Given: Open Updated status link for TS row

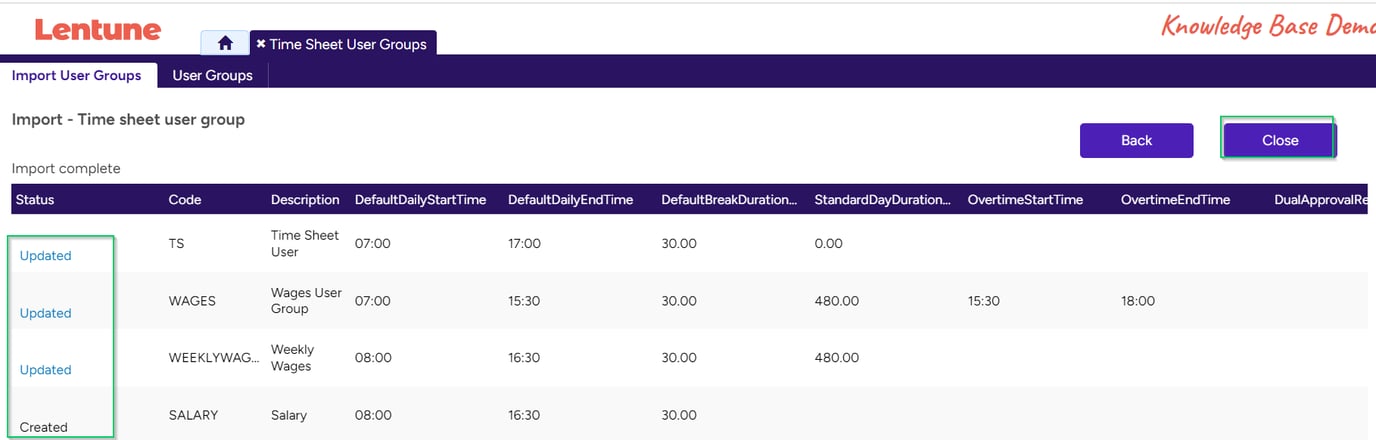Looking at the screenshot, I should pos(45,255).
